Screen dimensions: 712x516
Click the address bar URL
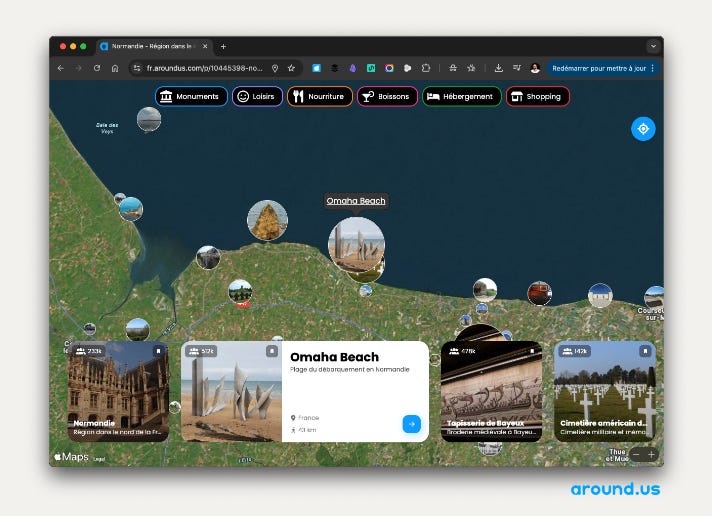click(x=204, y=68)
